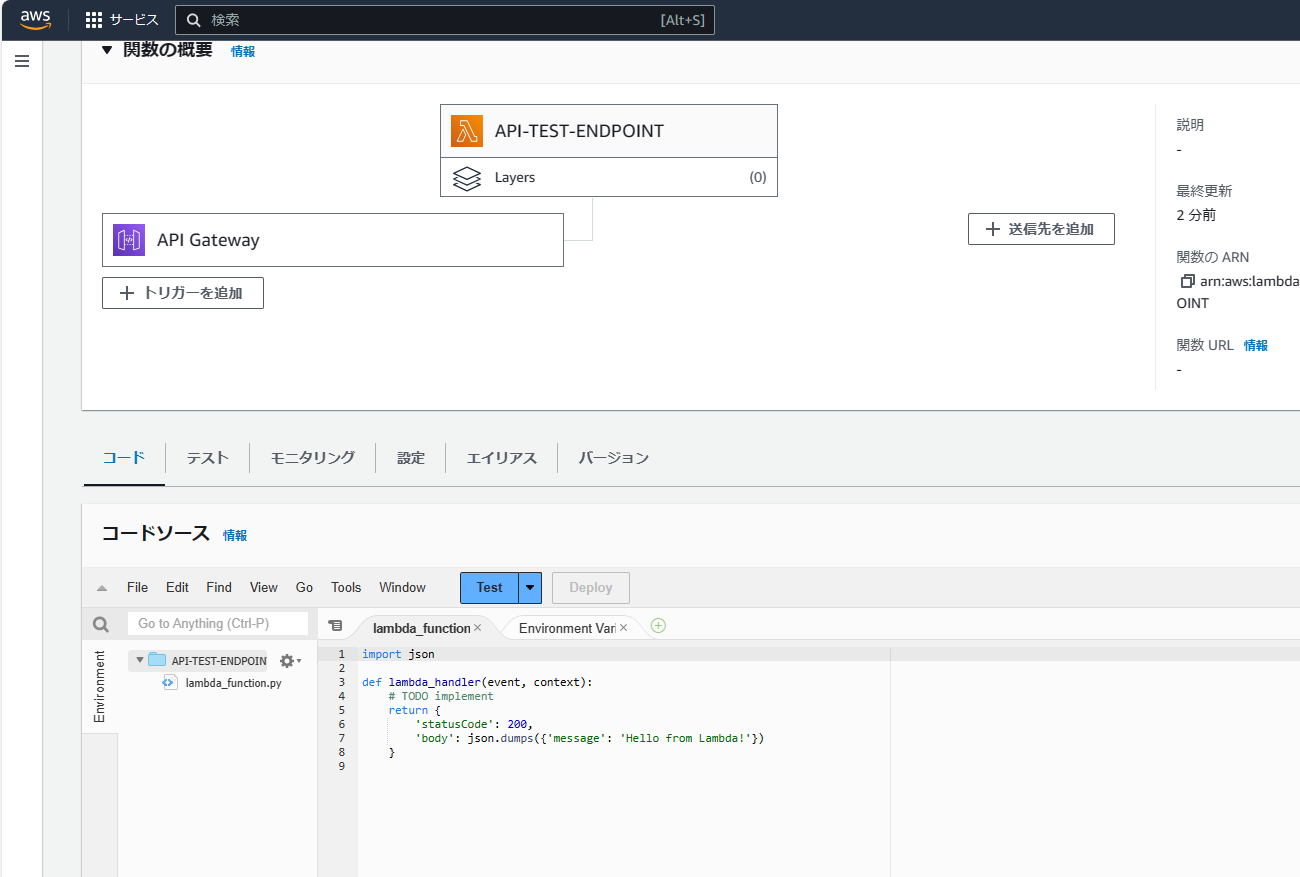Click the 'statusCode': 200 line
This screenshot has width=1300, height=877.
click(475, 724)
